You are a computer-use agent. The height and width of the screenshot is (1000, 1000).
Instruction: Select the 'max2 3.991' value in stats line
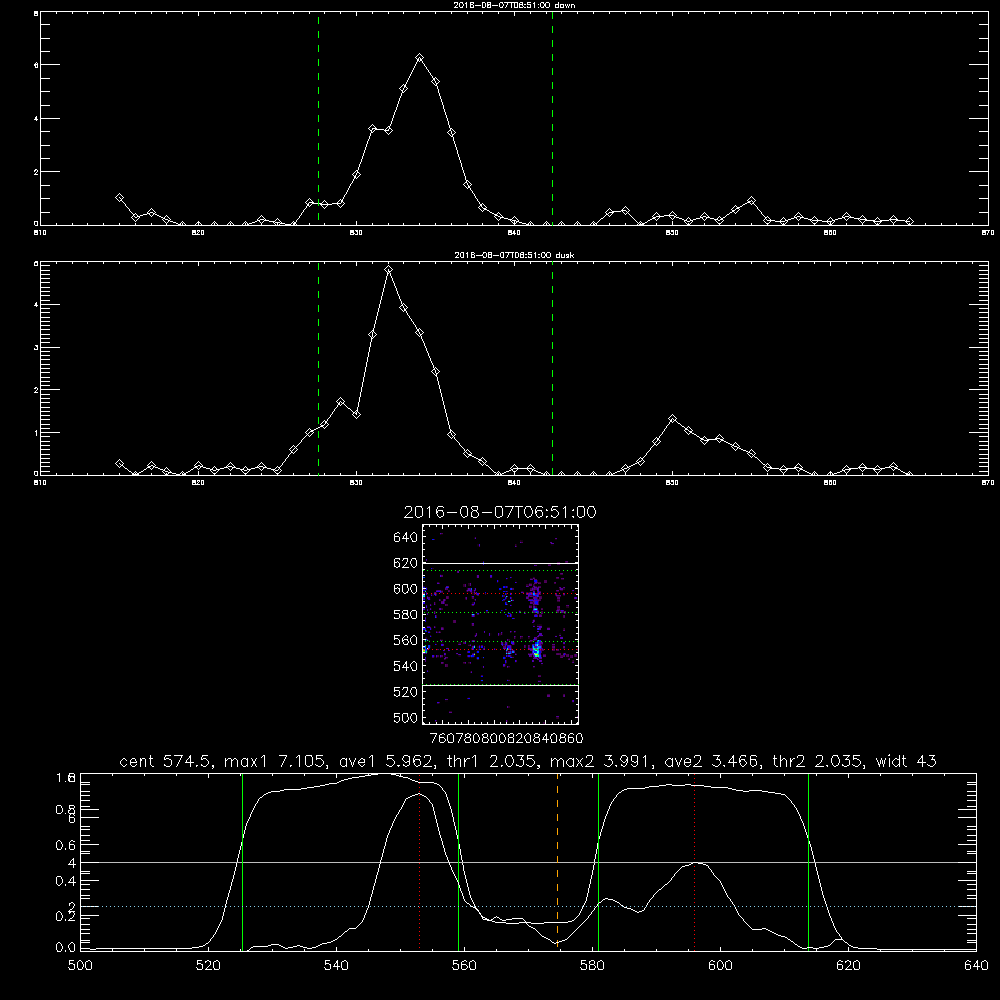click(x=599, y=761)
